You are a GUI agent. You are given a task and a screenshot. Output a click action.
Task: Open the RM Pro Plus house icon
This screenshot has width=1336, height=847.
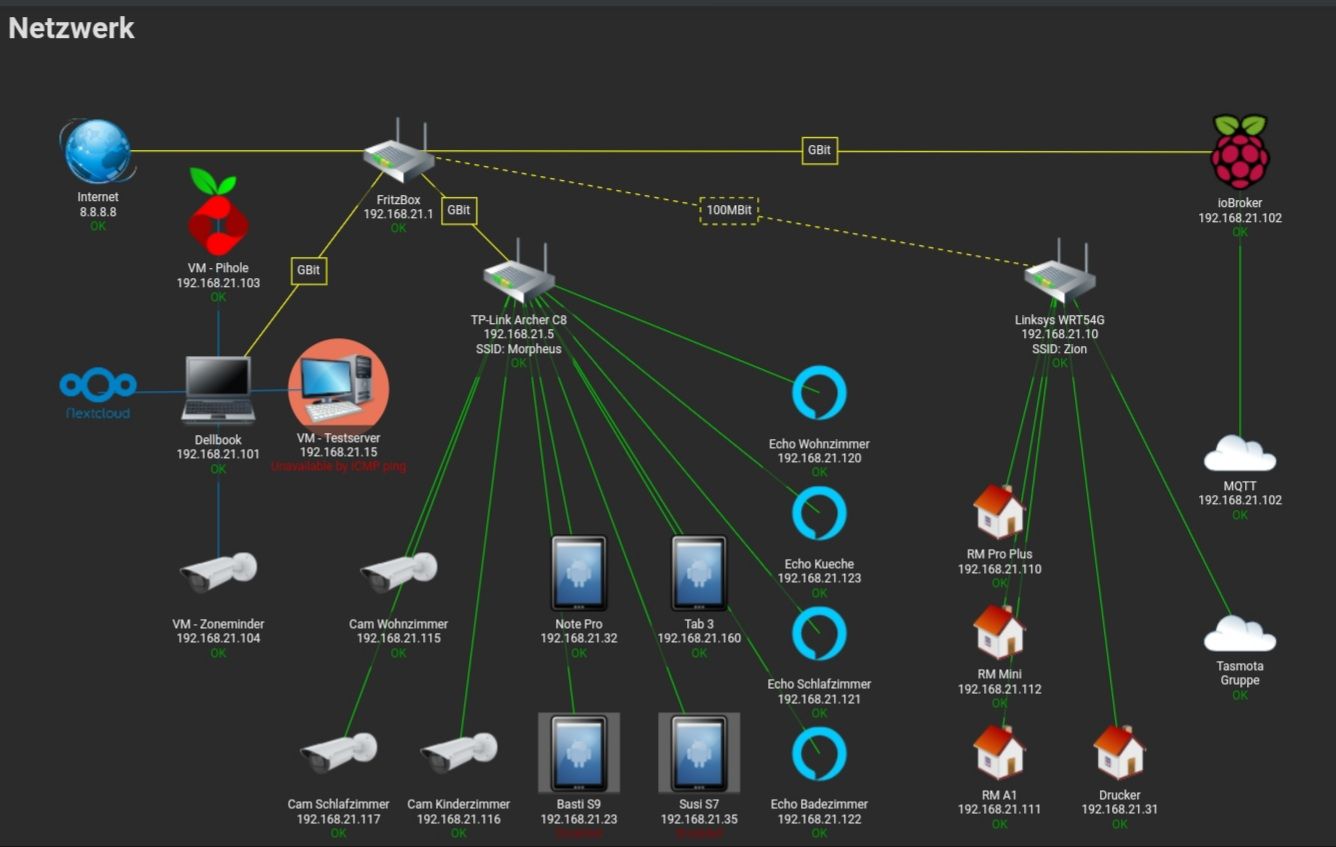999,512
